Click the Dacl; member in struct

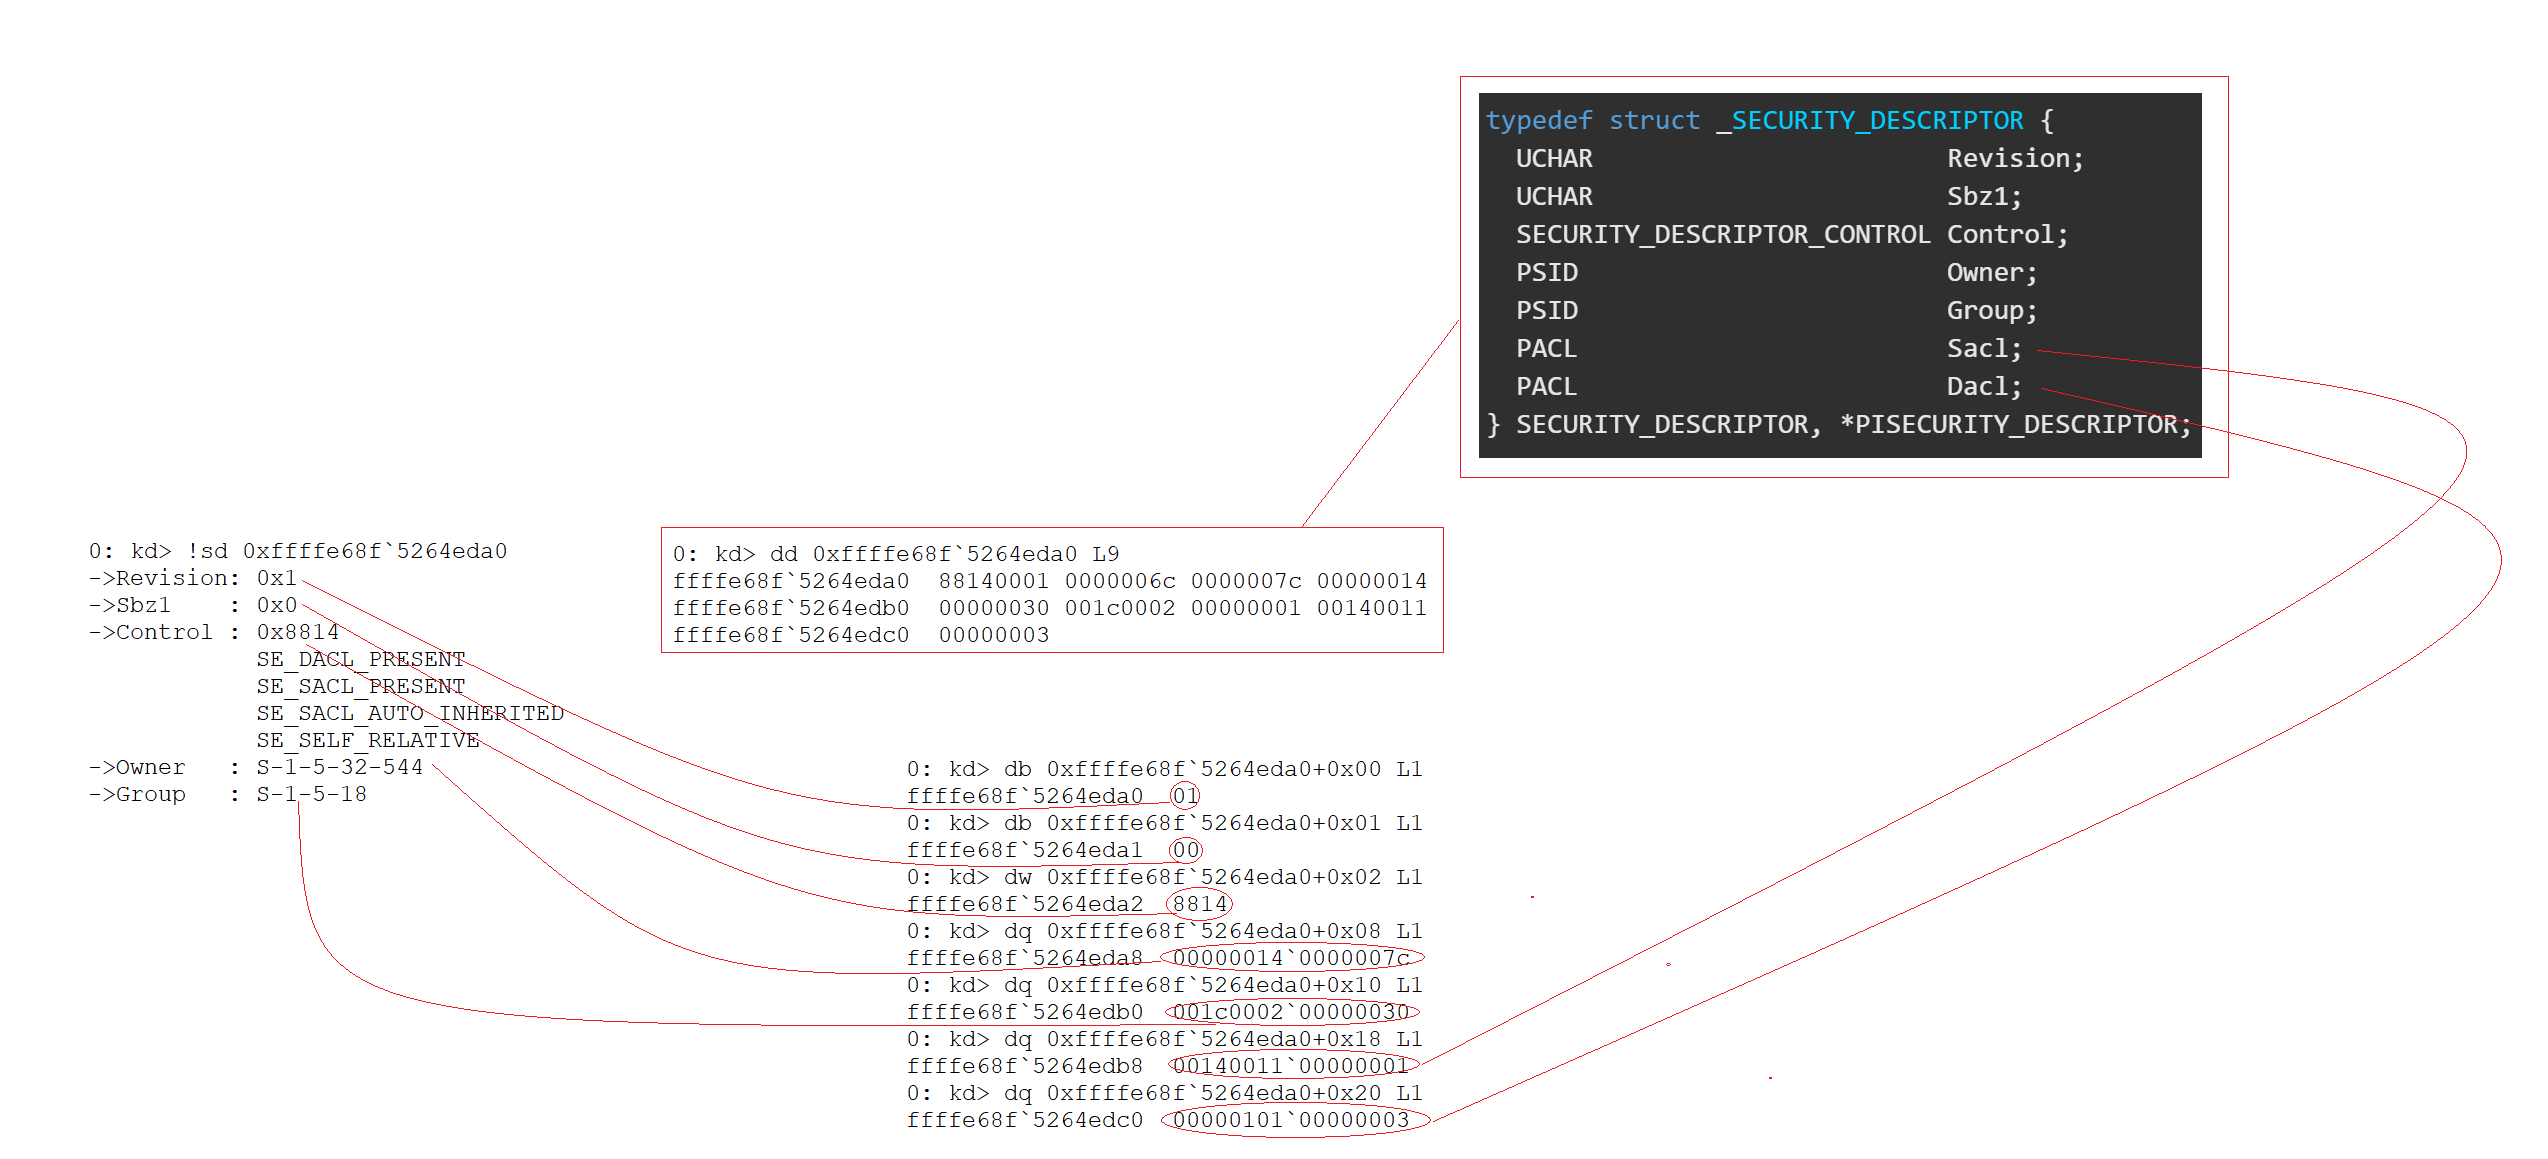(1983, 387)
